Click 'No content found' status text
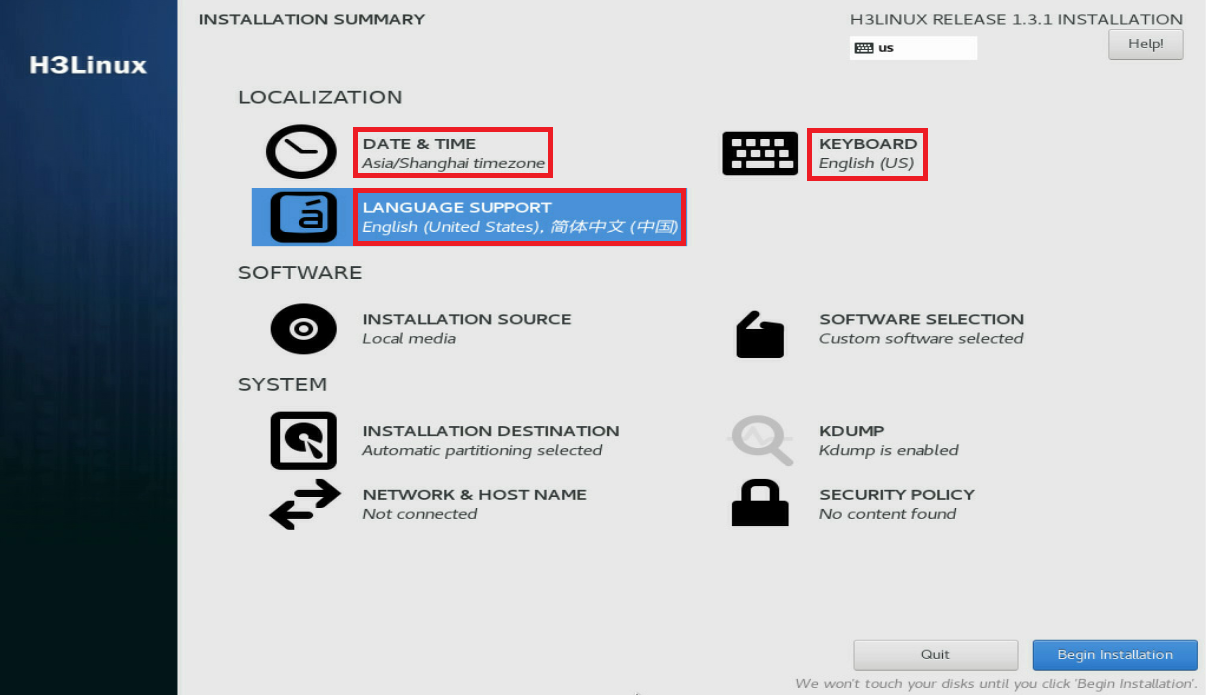This screenshot has width=1206, height=695. (x=888, y=514)
